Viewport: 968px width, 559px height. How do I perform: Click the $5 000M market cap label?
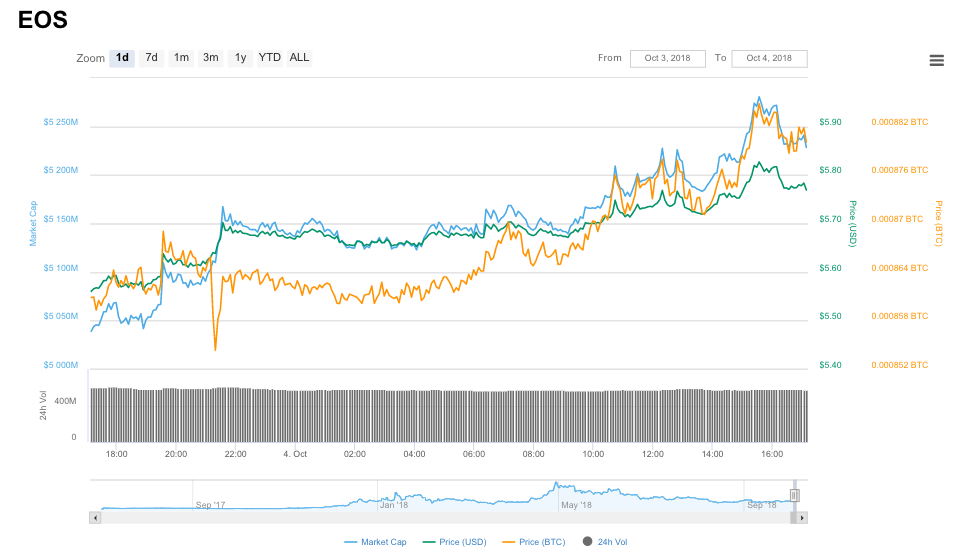[60, 365]
